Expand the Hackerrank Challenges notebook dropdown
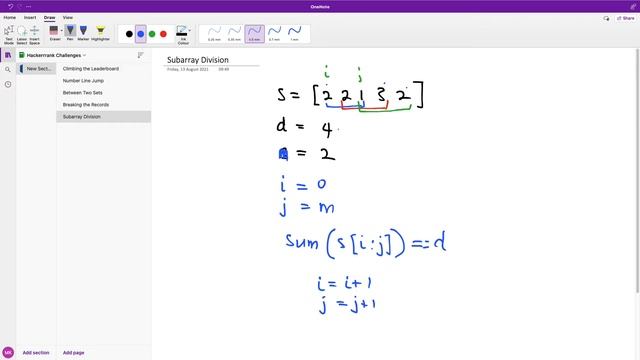 [x=84, y=55]
